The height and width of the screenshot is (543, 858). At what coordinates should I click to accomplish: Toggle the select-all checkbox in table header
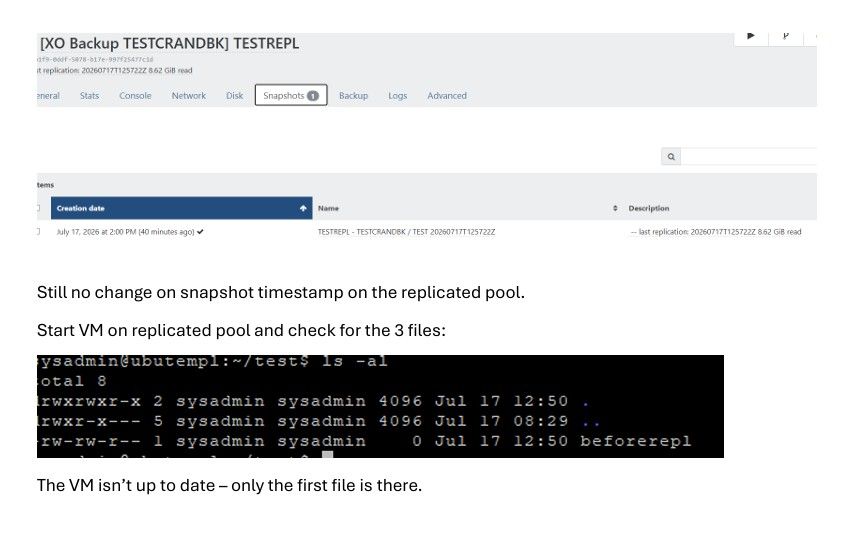[38, 208]
